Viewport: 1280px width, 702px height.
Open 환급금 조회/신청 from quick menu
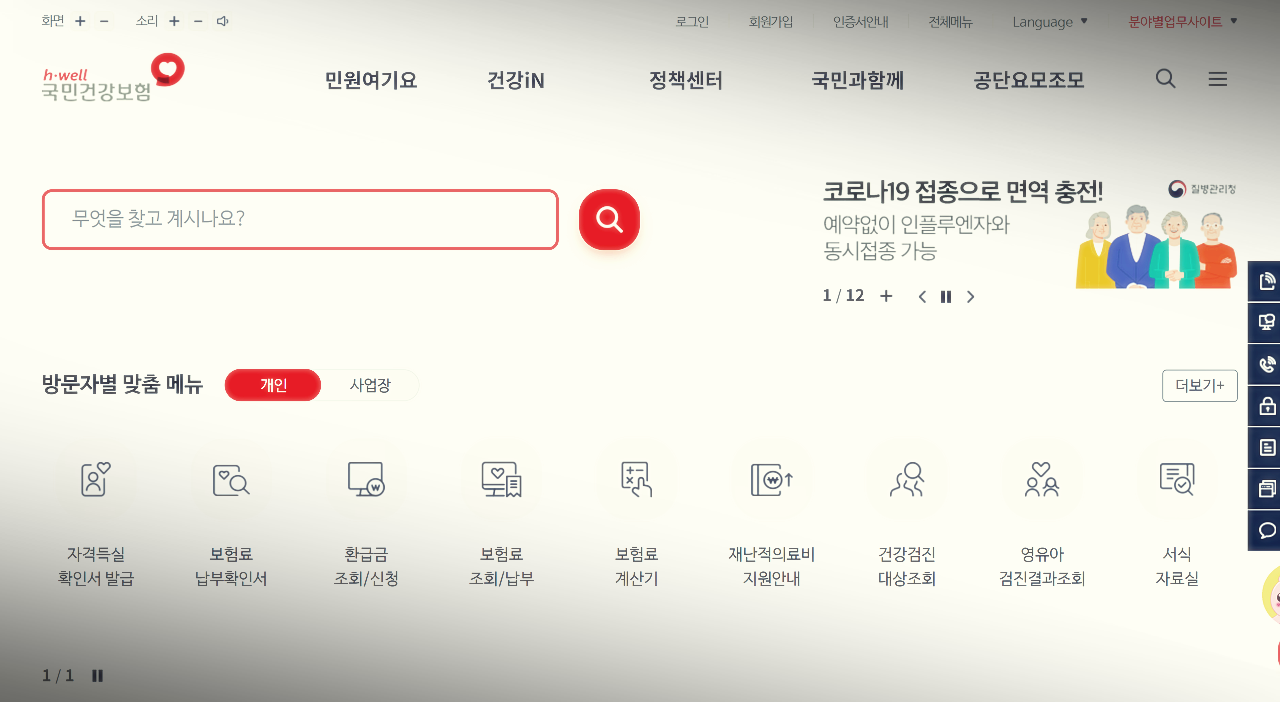click(x=365, y=500)
